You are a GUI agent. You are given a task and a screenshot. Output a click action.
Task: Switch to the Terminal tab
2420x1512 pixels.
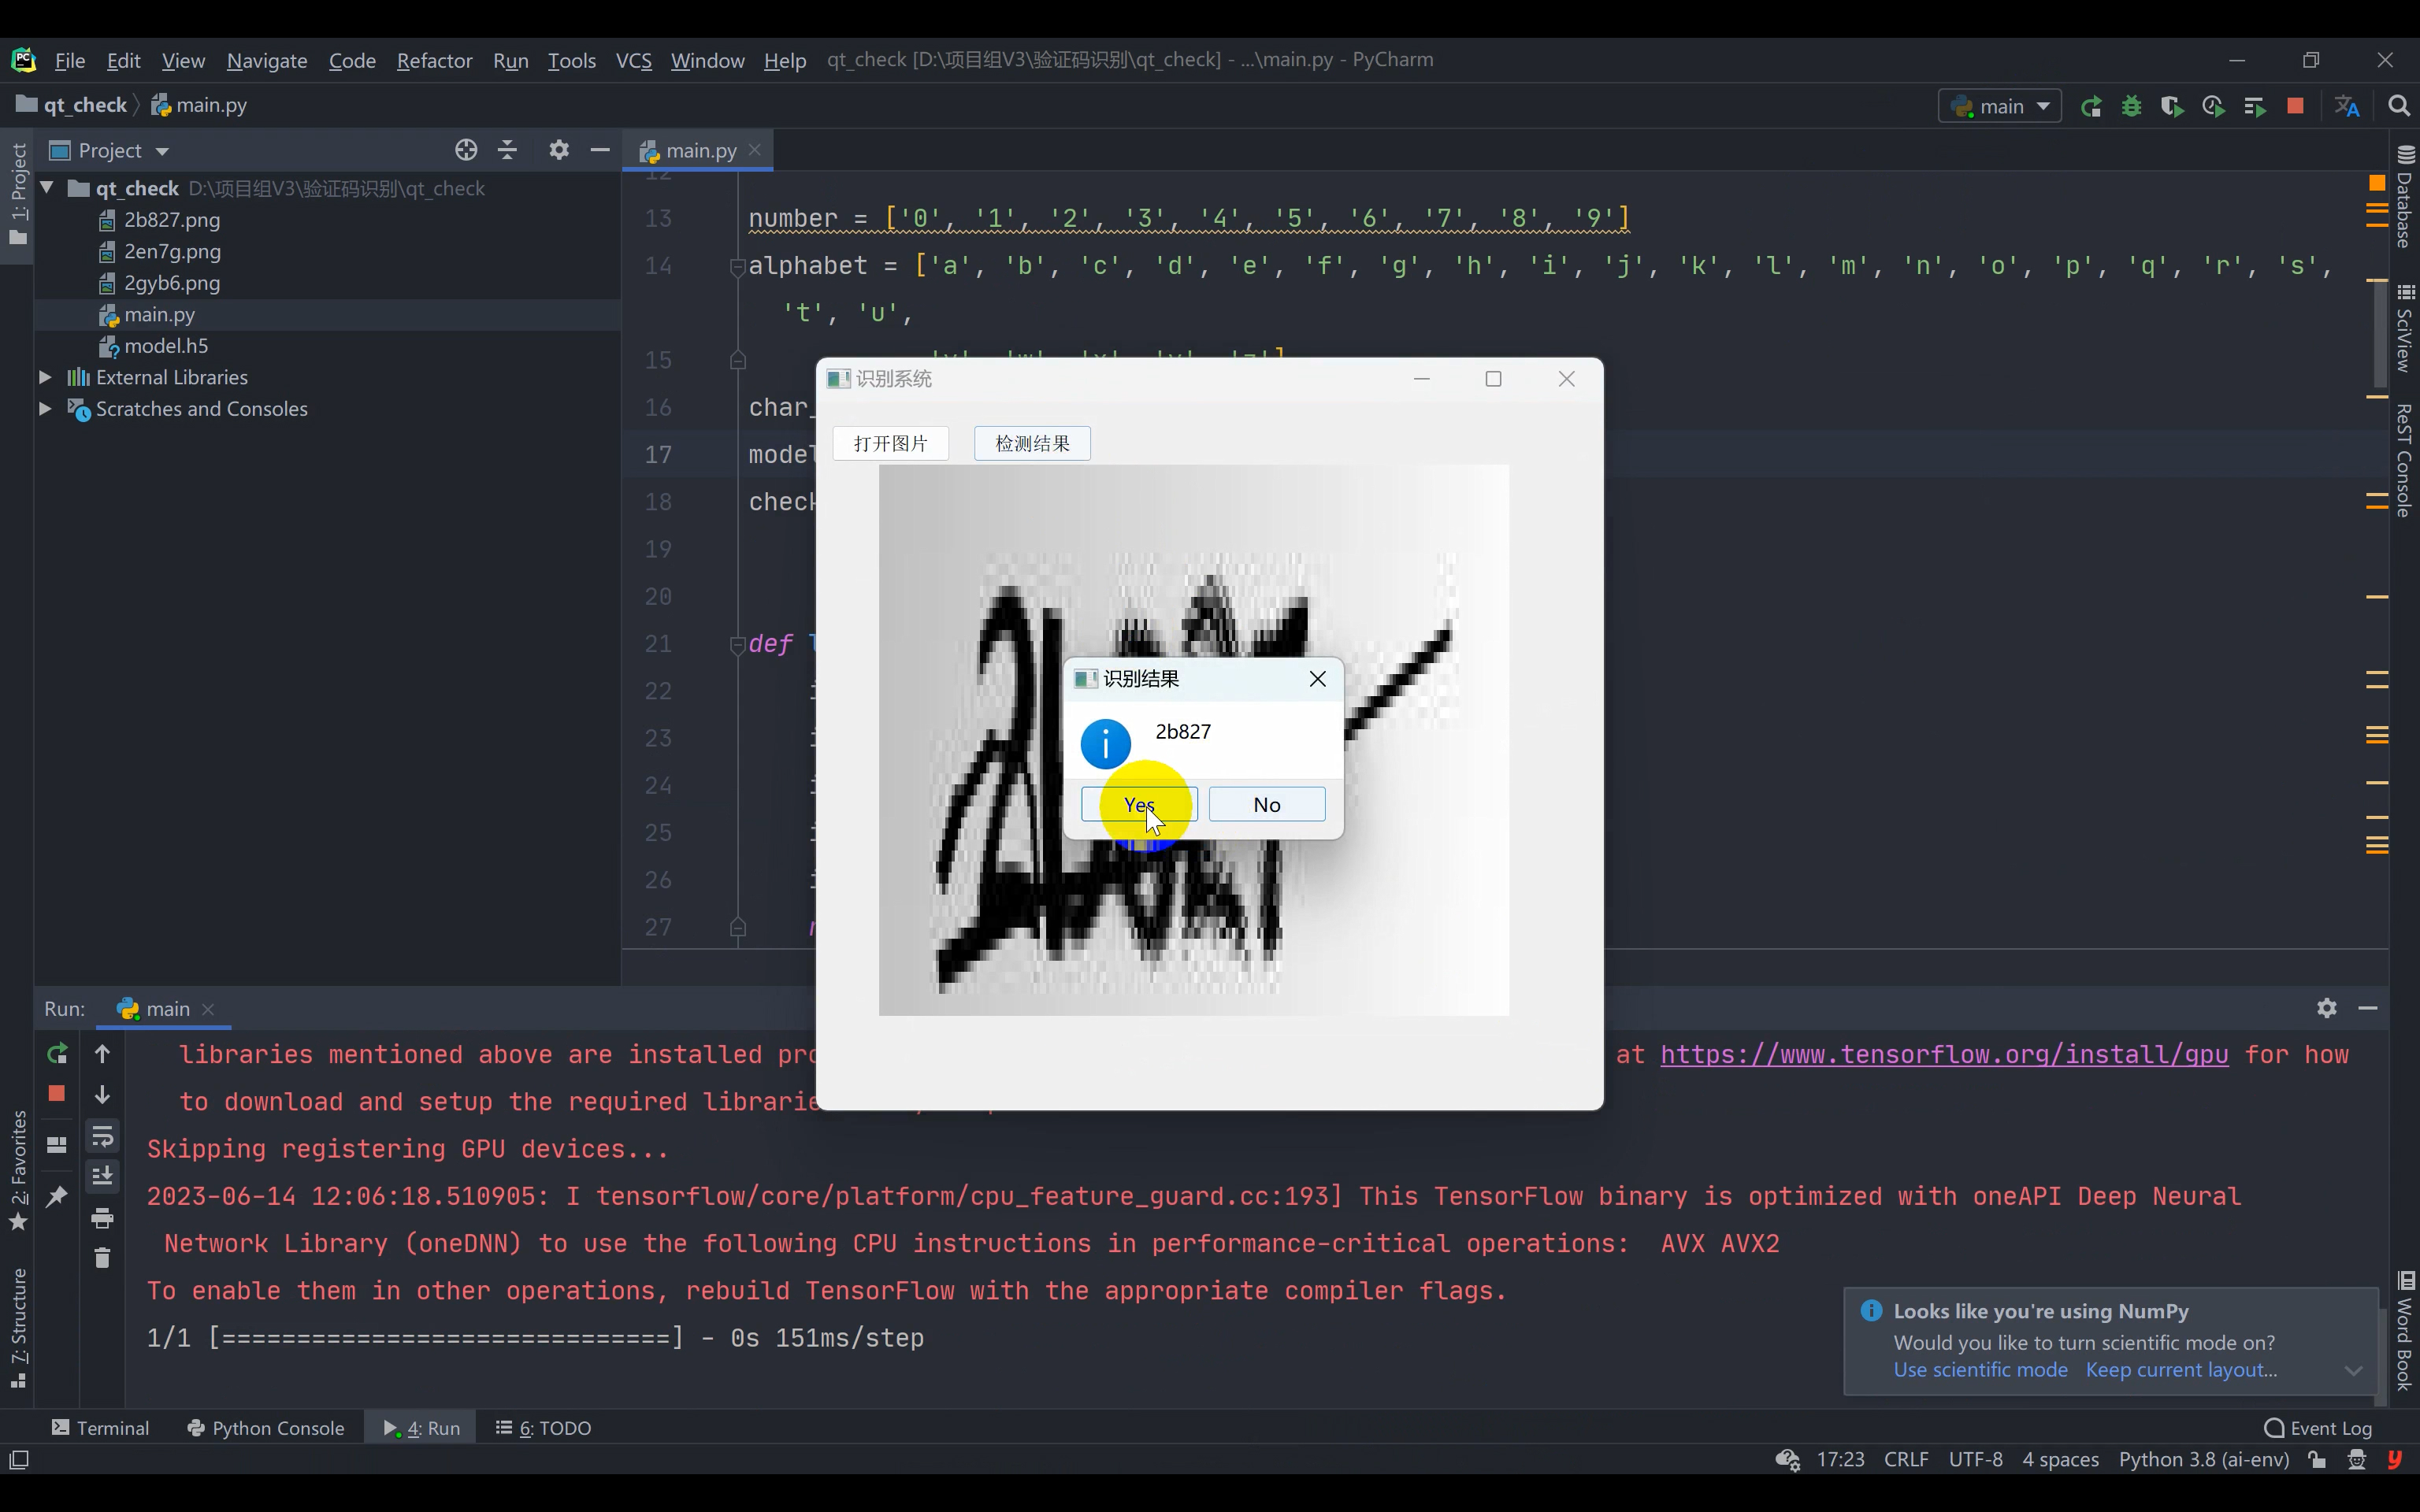pos(100,1428)
